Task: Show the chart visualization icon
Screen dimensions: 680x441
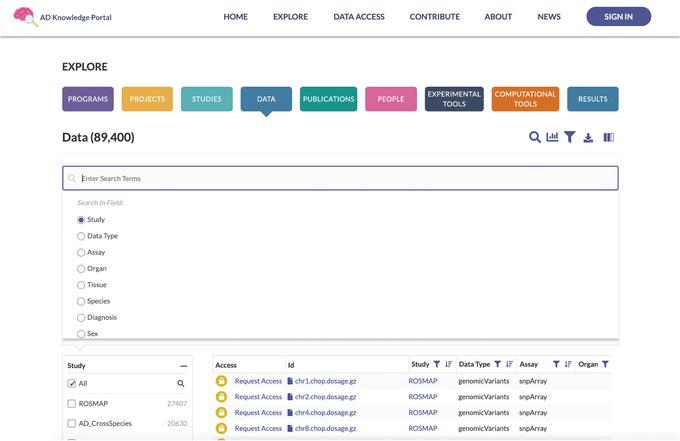Action: point(552,137)
